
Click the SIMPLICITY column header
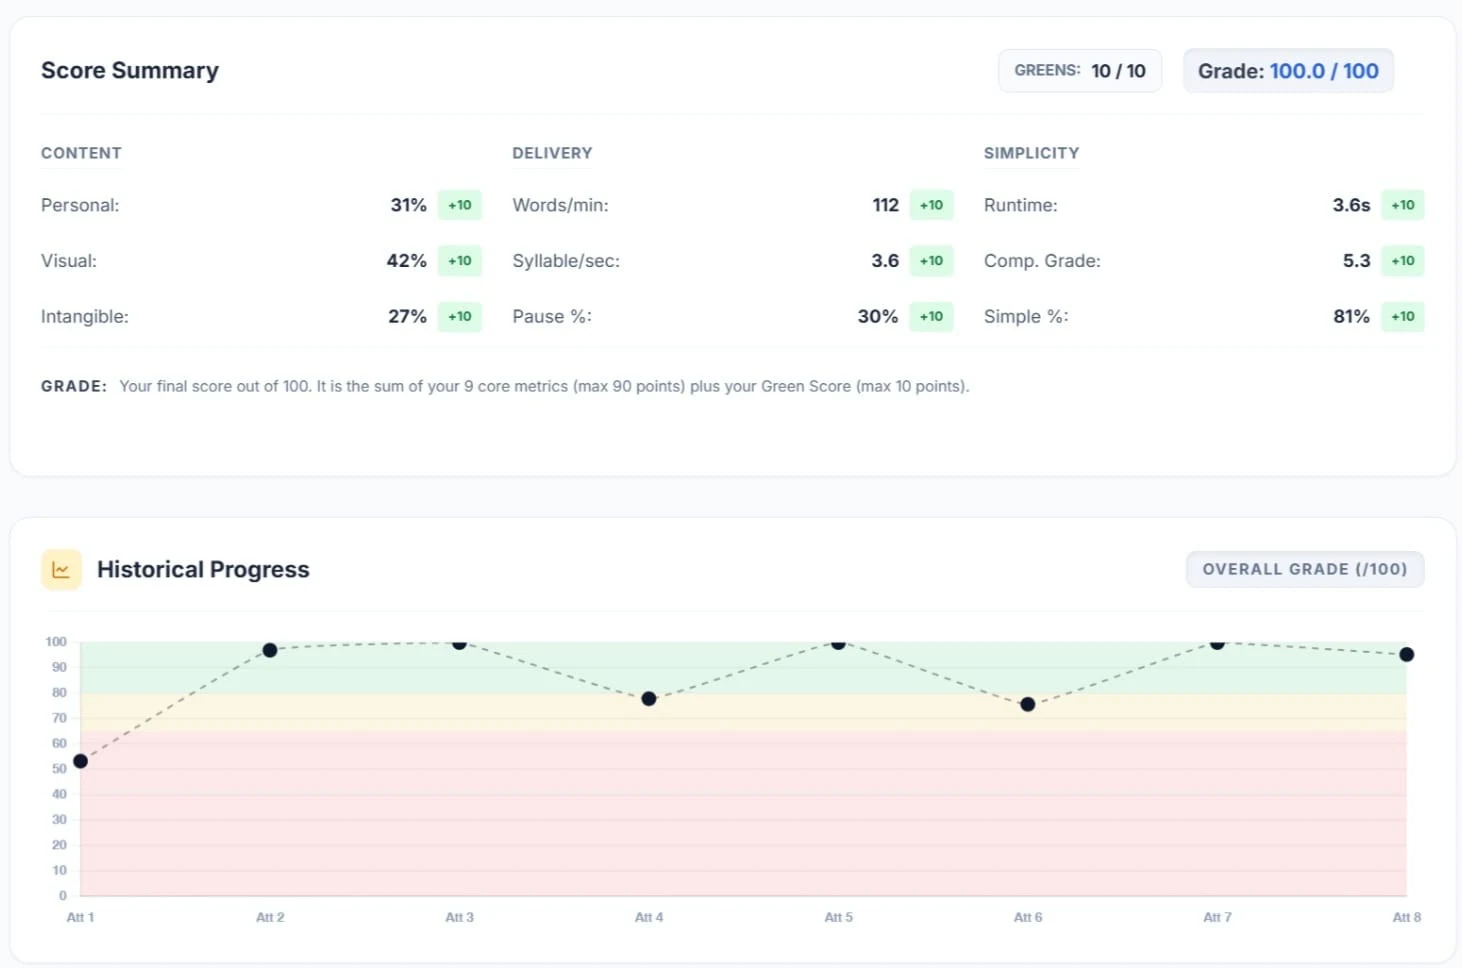[1031, 153]
